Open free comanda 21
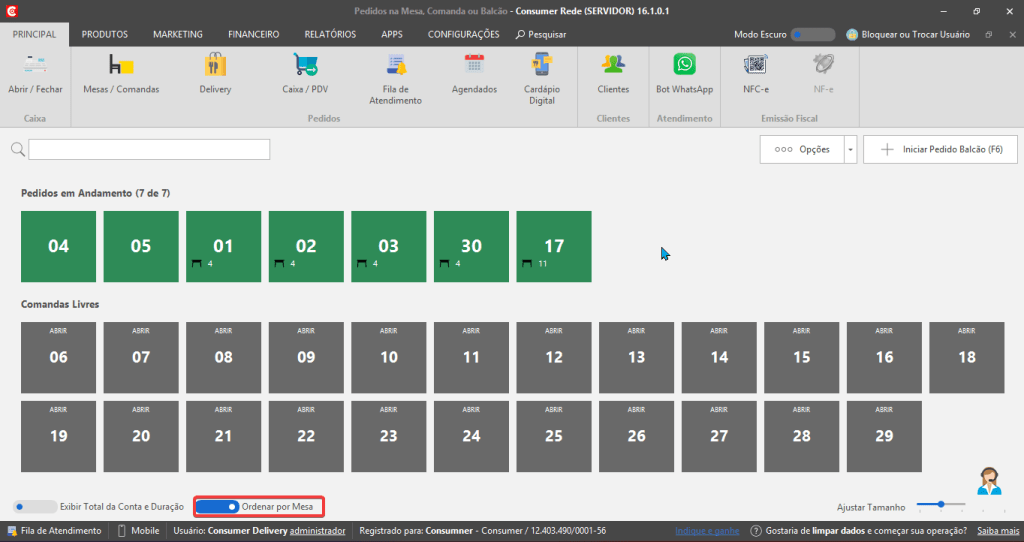 pyautogui.click(x=223, y=436)
